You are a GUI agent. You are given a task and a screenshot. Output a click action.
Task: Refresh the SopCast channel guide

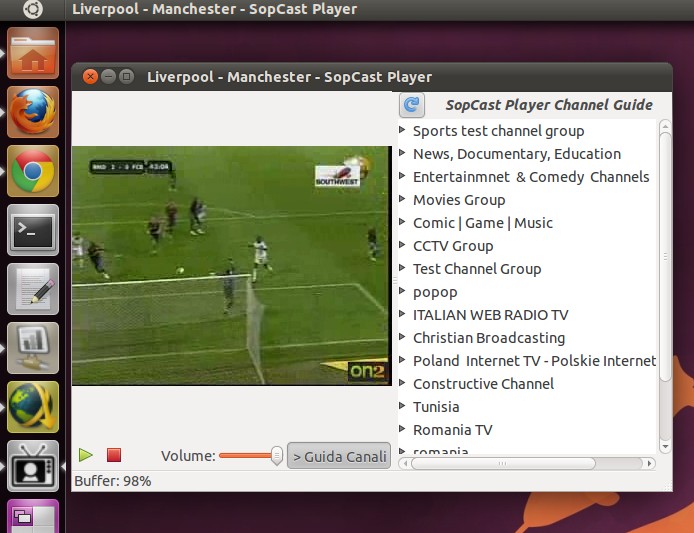coord(412,104)
